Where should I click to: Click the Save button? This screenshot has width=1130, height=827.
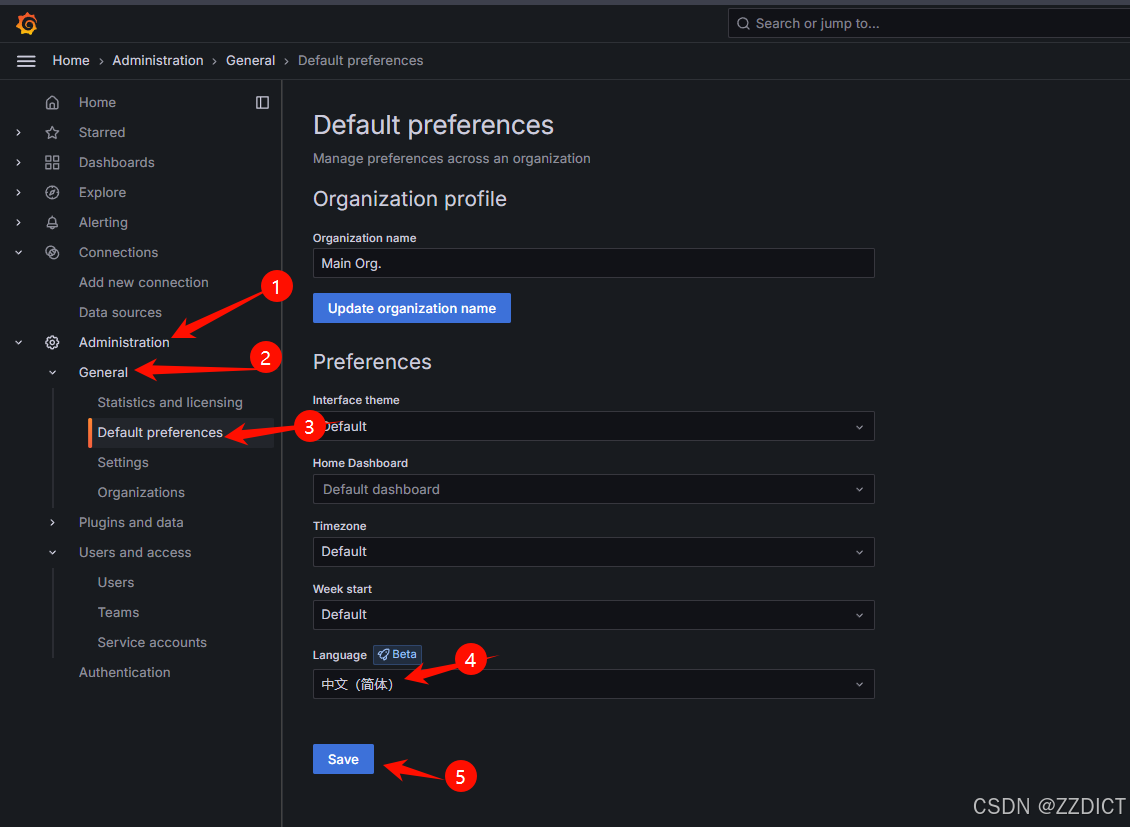(x=343, y=759)
